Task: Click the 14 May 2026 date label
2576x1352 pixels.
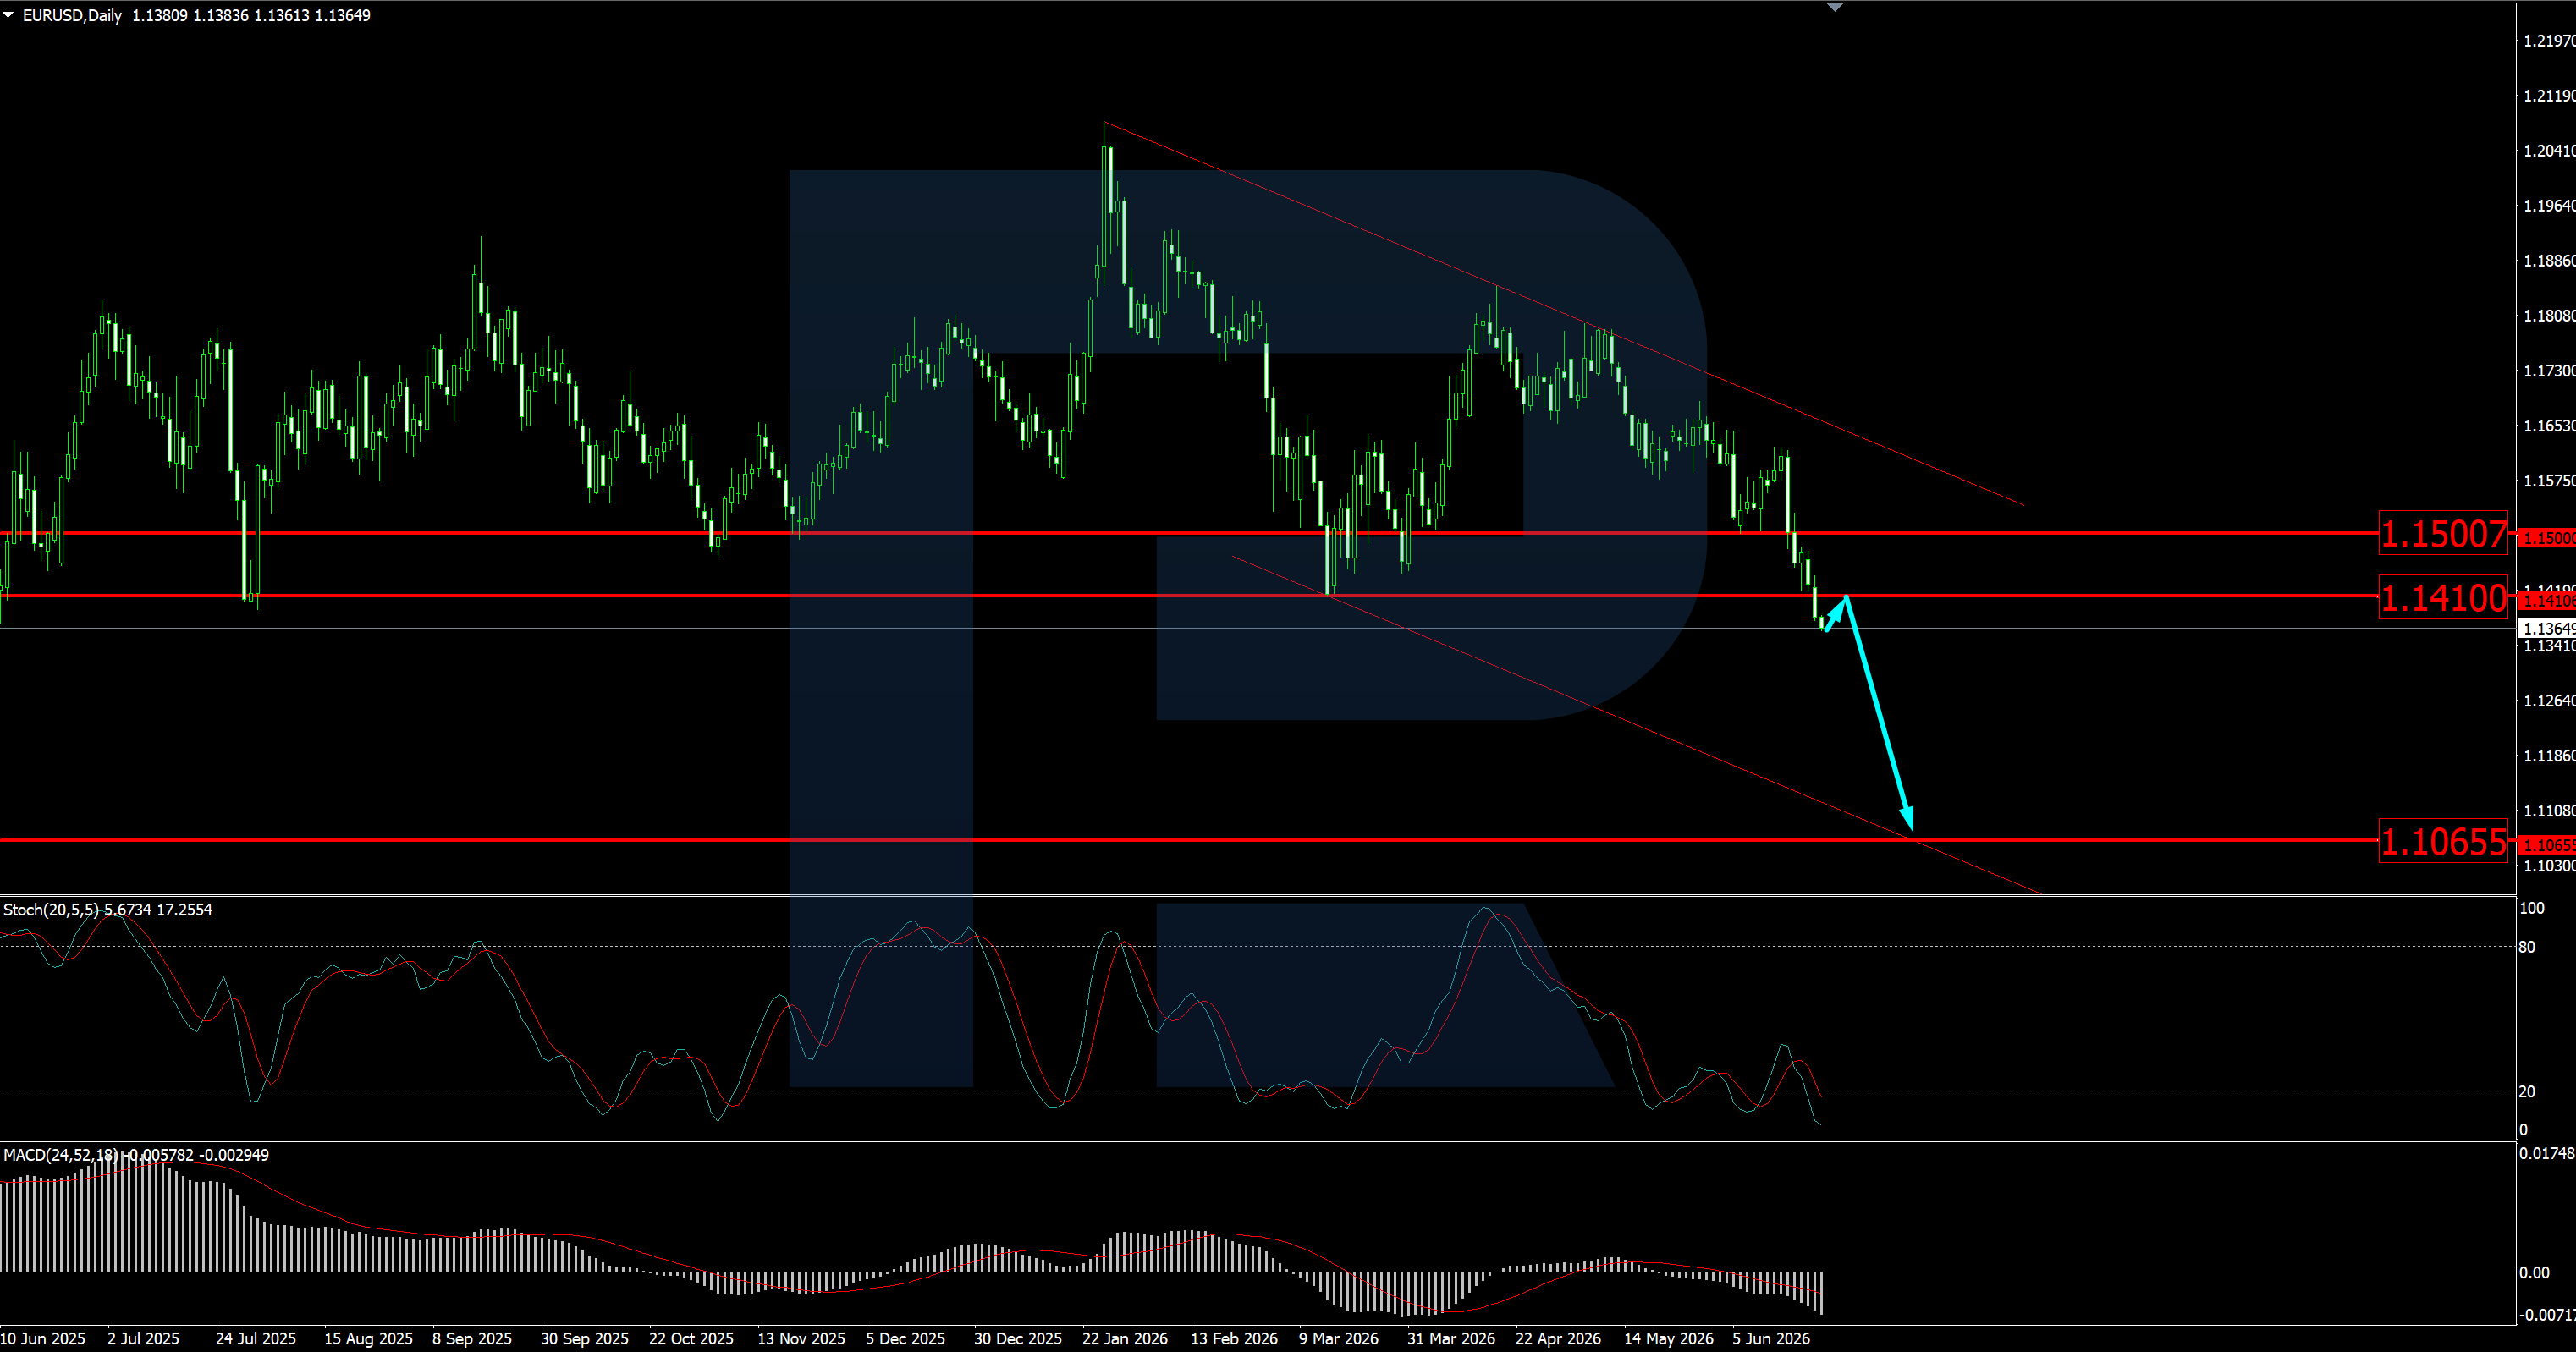Action: [1668, 1339]
